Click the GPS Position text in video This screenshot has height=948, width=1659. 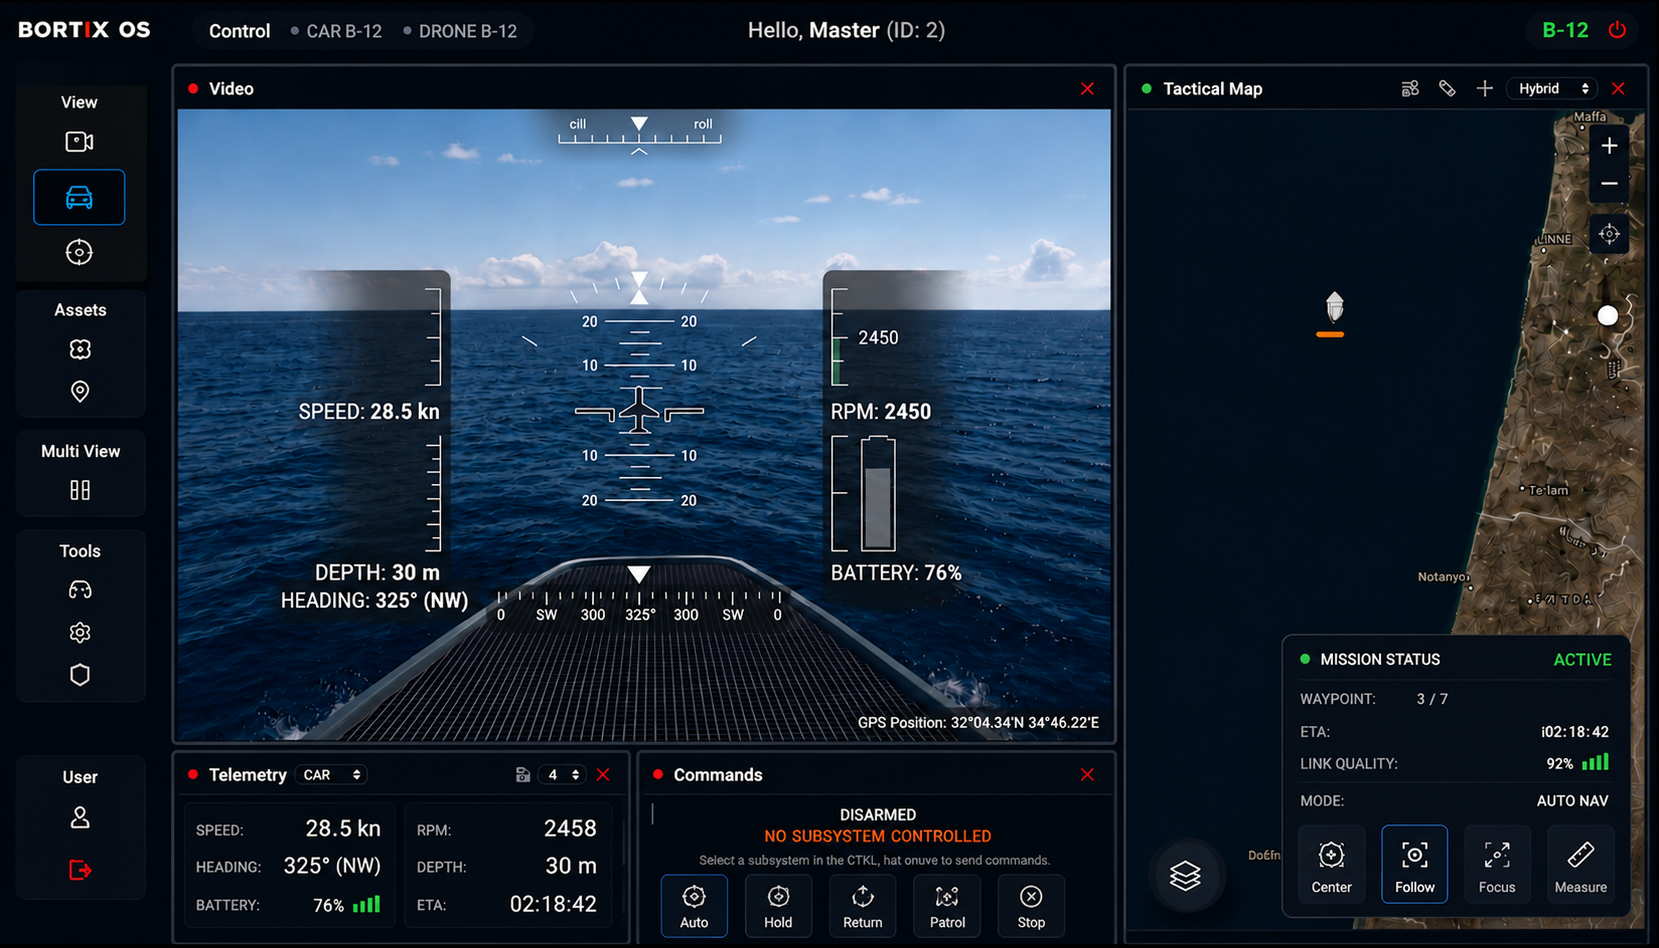tap(978, 722)
